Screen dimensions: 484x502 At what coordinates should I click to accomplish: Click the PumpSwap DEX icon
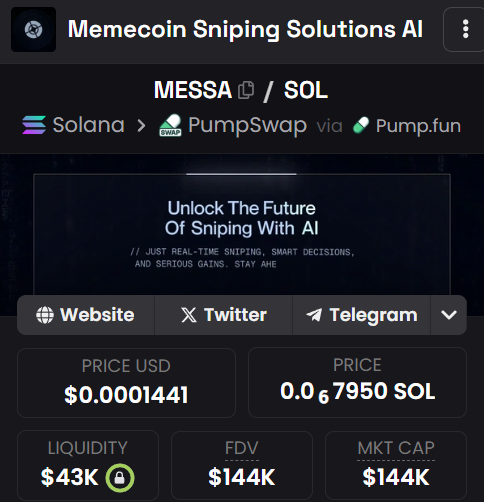pyautogui.click(x=170, y=126)
